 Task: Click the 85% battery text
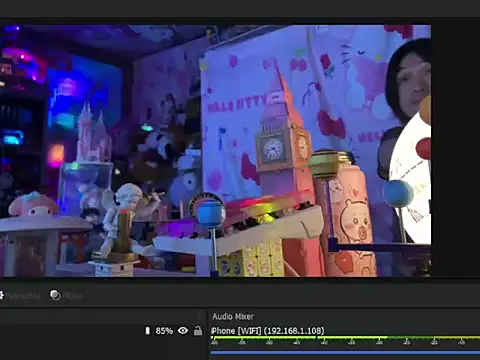click(164, 331)
